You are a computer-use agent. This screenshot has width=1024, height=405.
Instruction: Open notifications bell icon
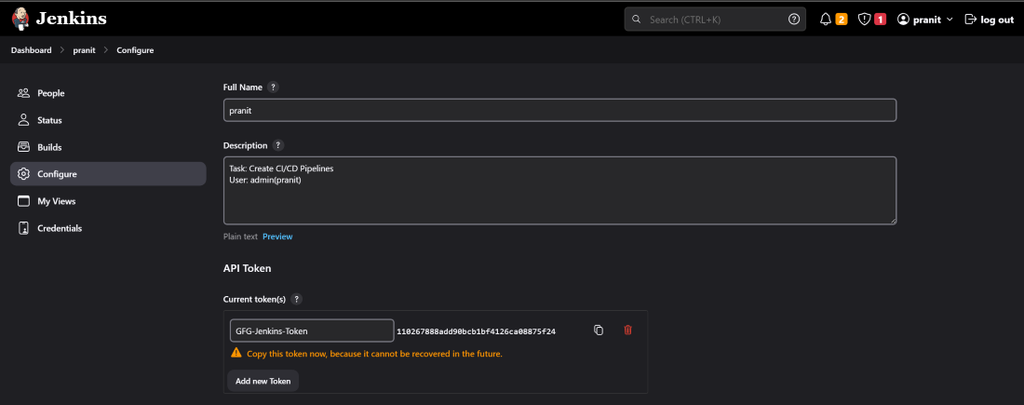(x=825, y=20)
